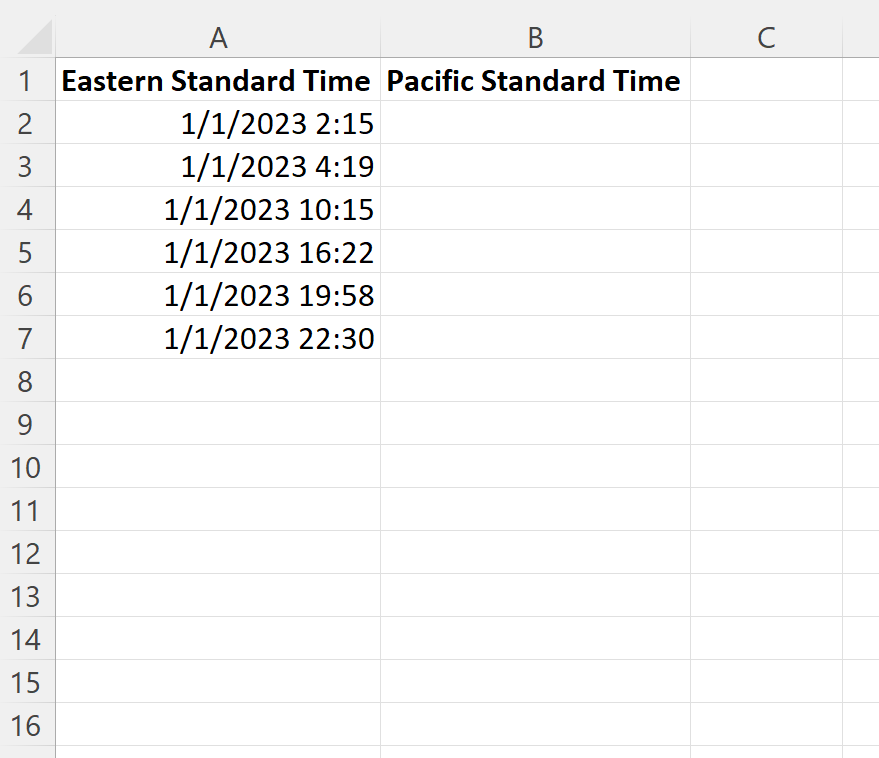The width and height of the screenshot is (879, 758).
Task: Click the Pacific Standard Time header cell
Action: pos(535,81)
